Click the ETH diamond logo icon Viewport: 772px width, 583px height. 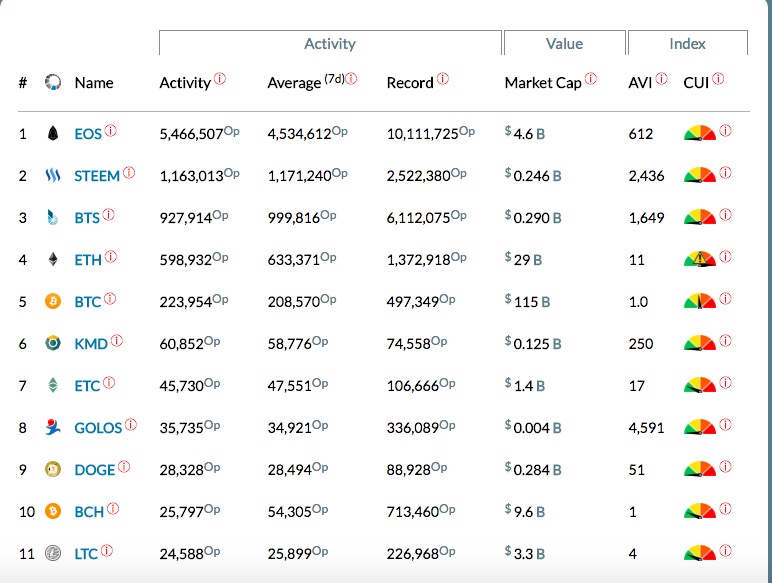pyautogui.click(x=53, y=259)
